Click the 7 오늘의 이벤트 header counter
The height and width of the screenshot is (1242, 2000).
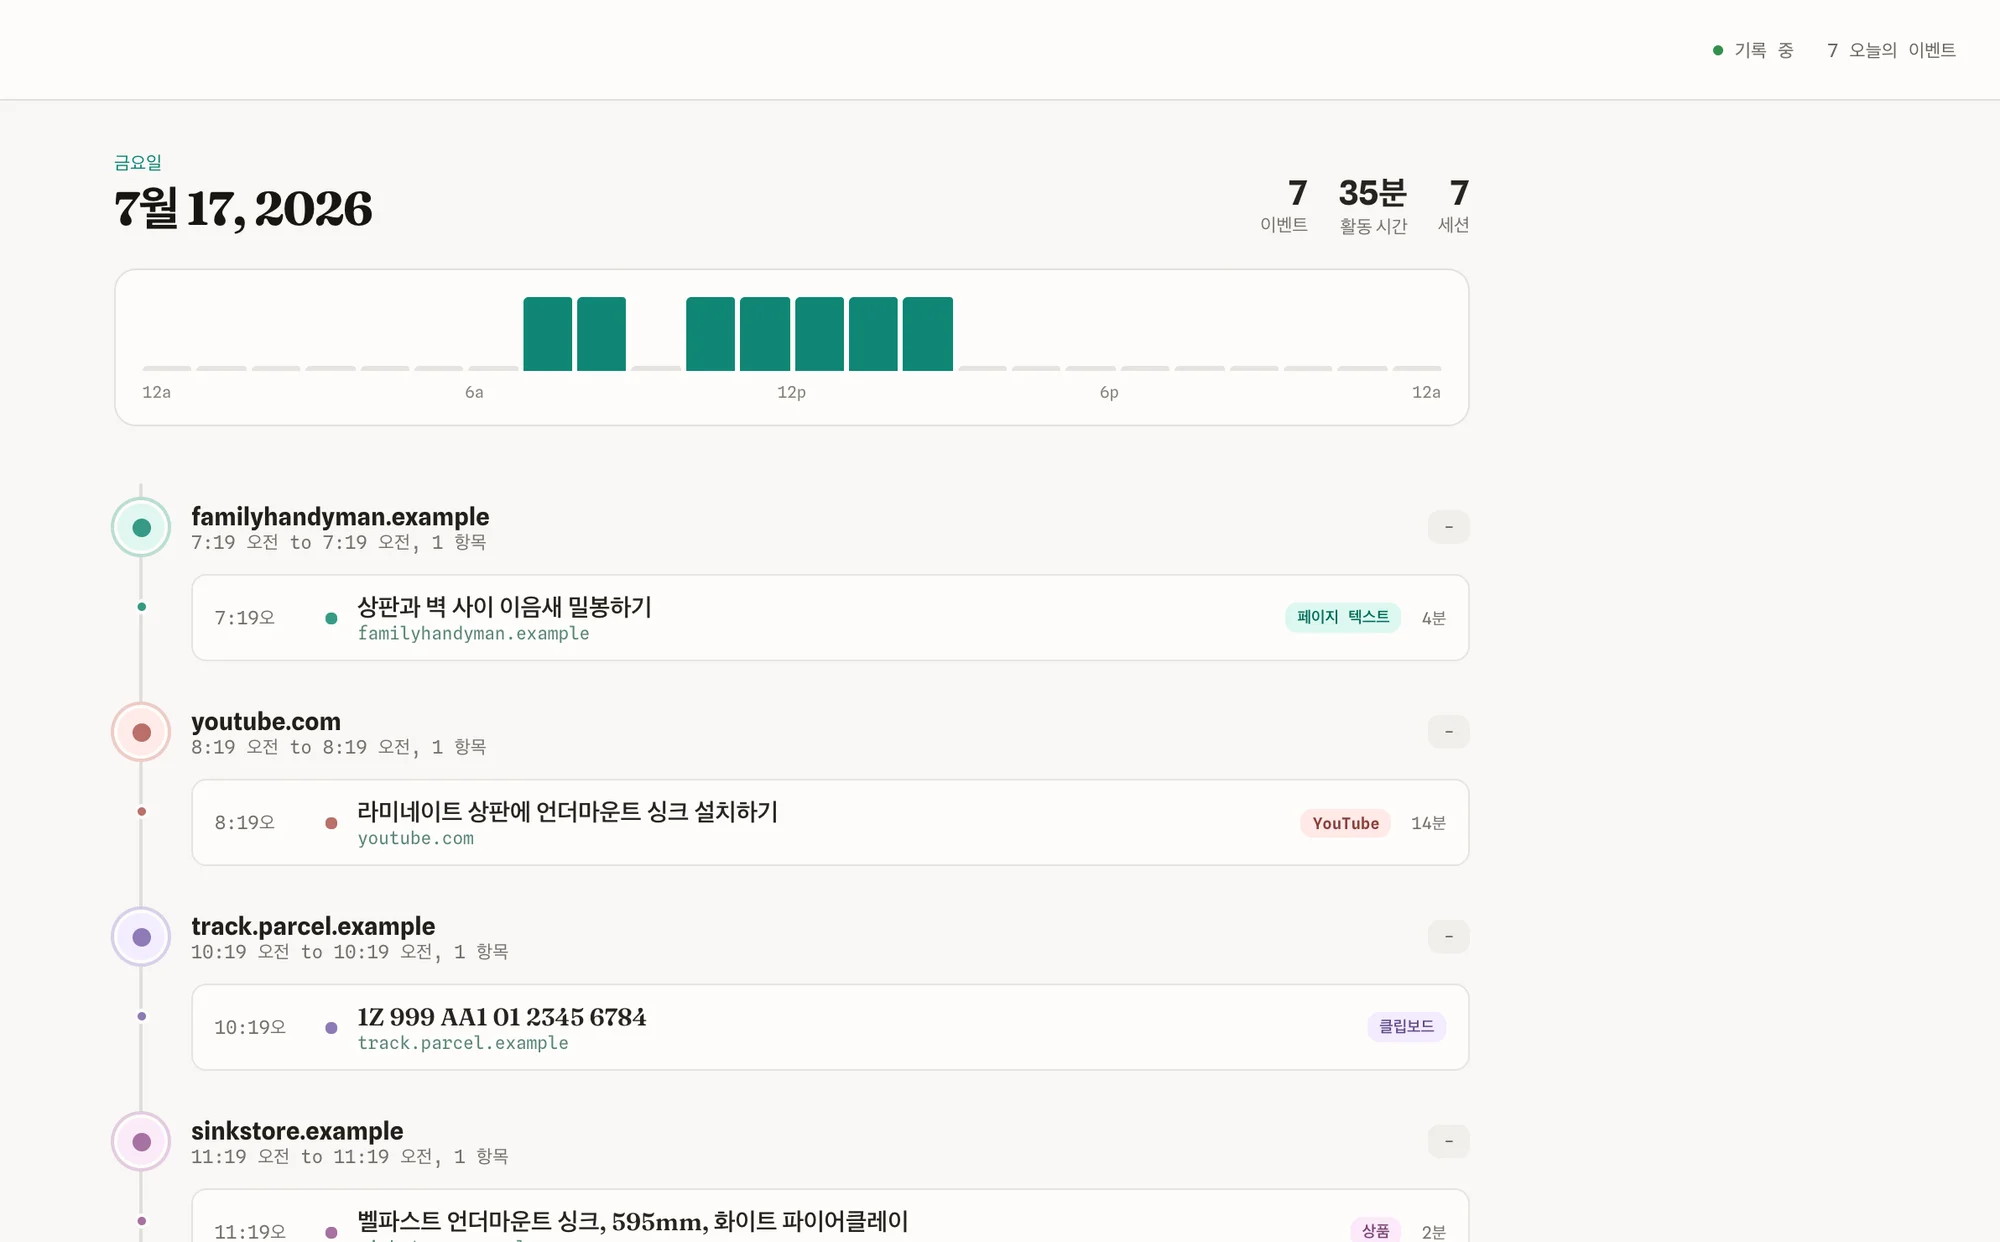click(x=1891, y=50)
